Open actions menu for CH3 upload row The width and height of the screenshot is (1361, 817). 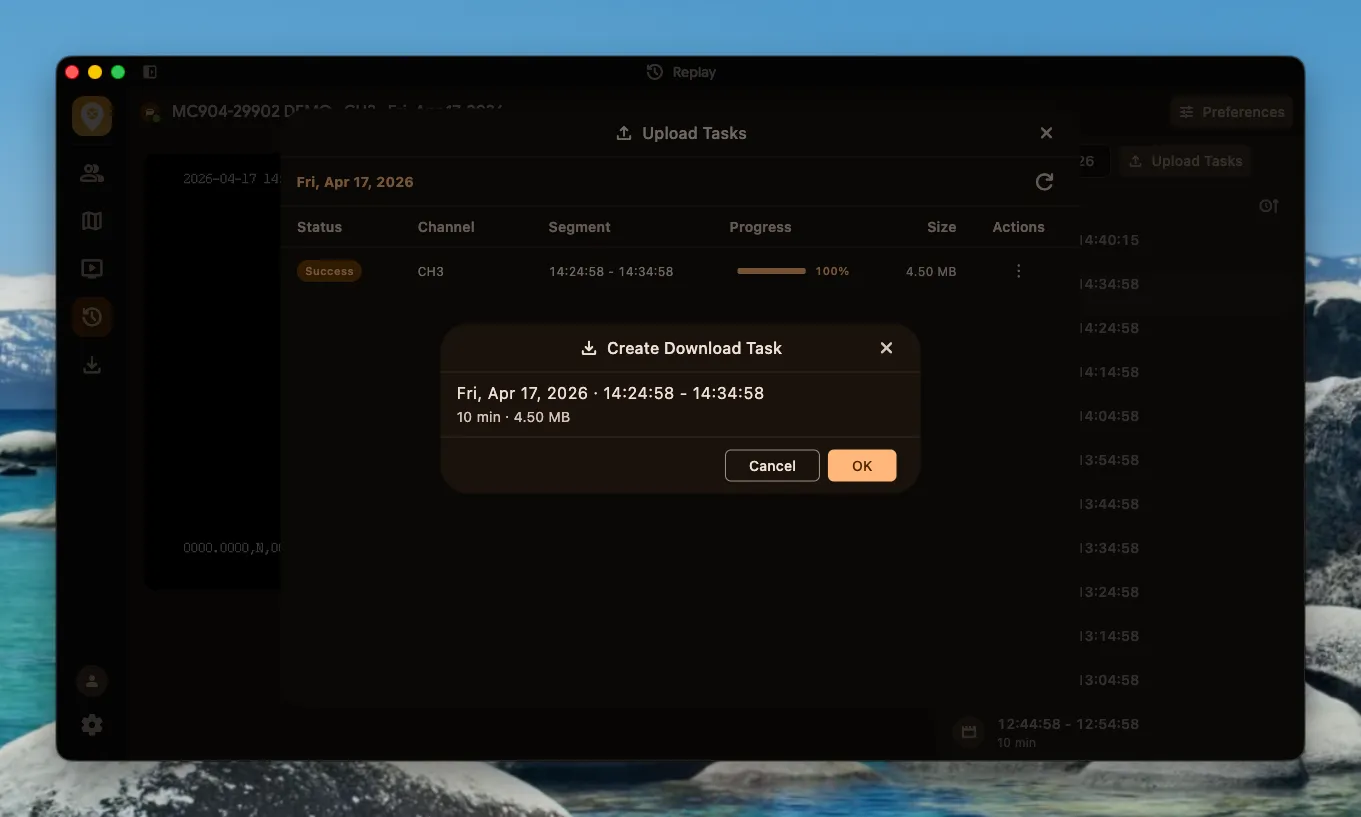[x=1018, y=271]
